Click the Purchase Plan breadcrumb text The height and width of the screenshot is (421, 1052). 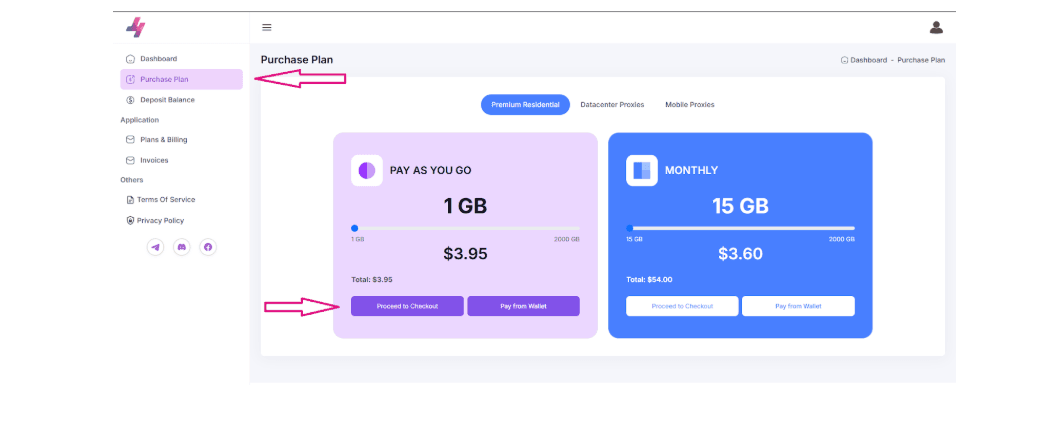(921, 60)
